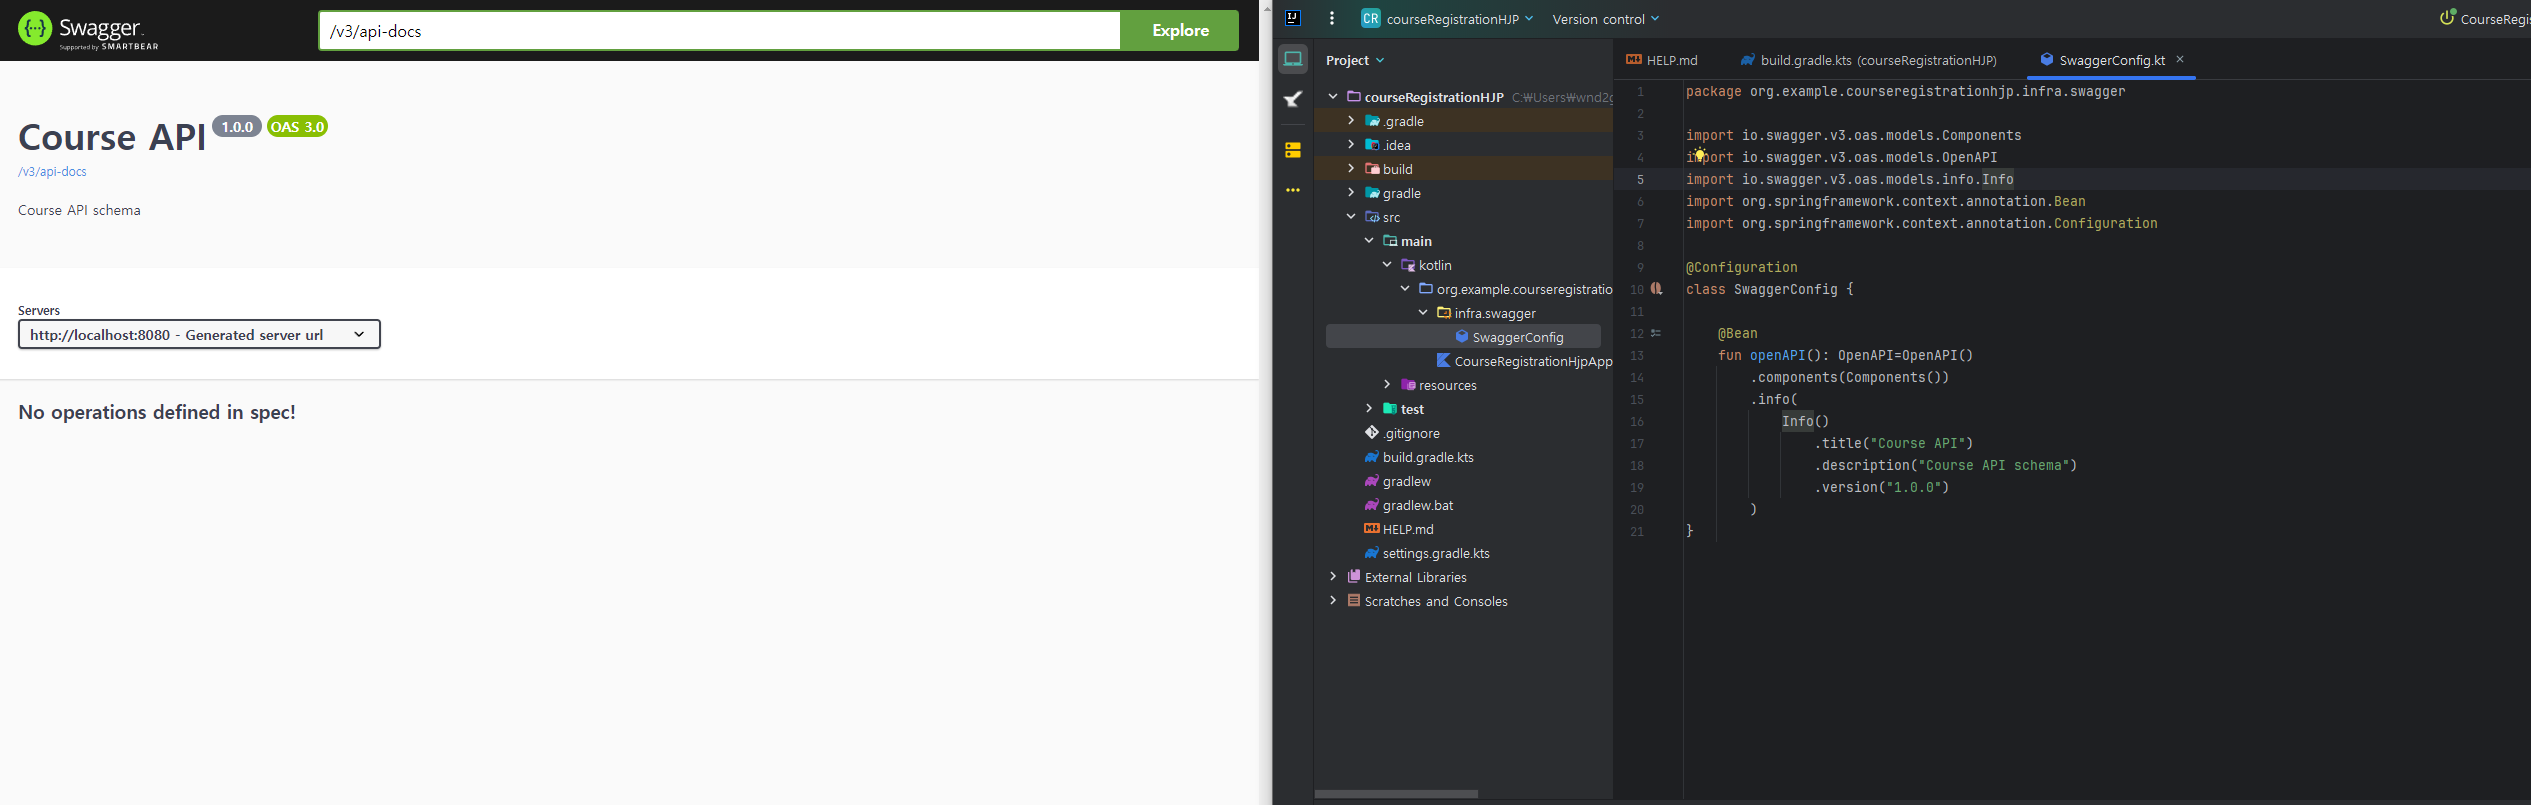2531x805 pixels.
Task: Click the browser window scrollbar up arrow
Action: pos(1266,8)
